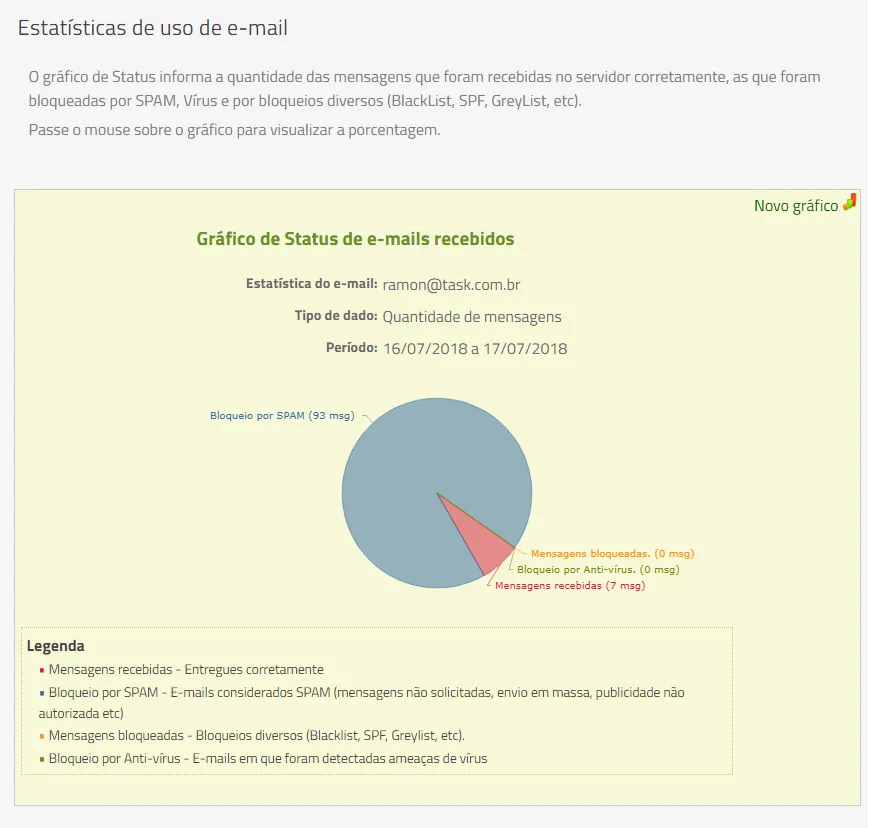Click the Legenda heading
Screen dimensions: 869x828
click(55, 646)
